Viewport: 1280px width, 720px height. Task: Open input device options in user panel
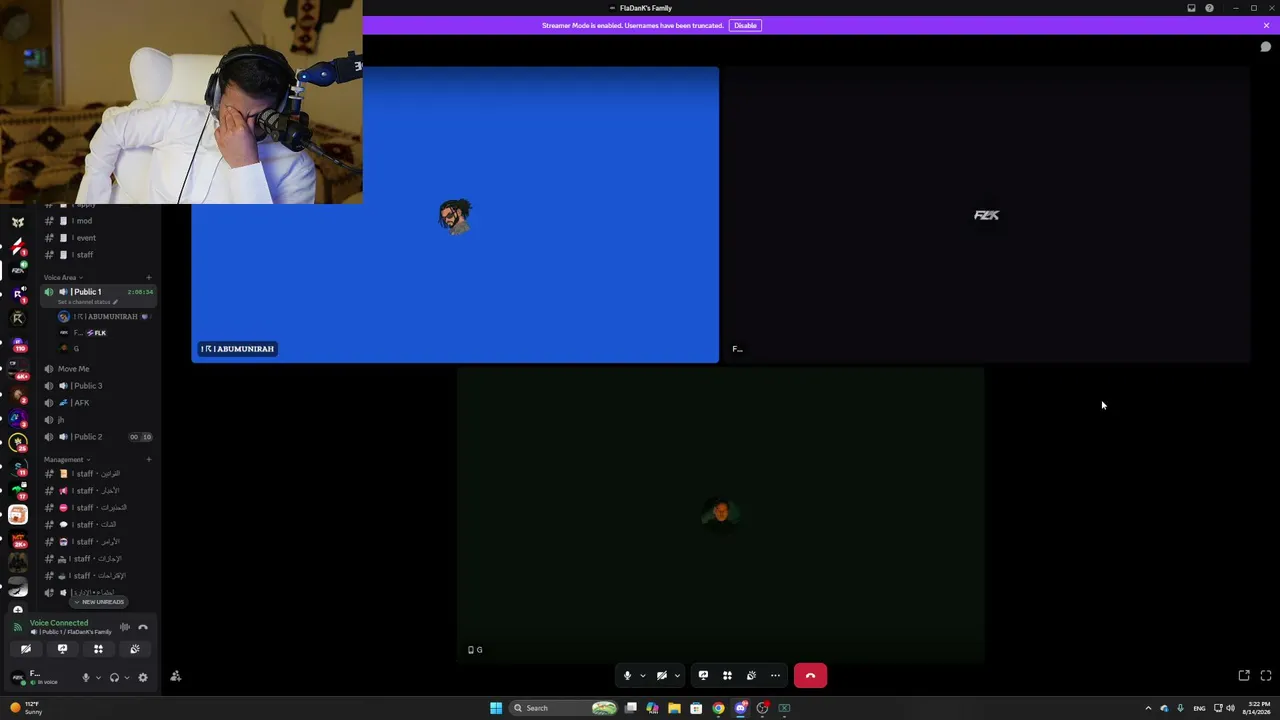tap(97, 678)
